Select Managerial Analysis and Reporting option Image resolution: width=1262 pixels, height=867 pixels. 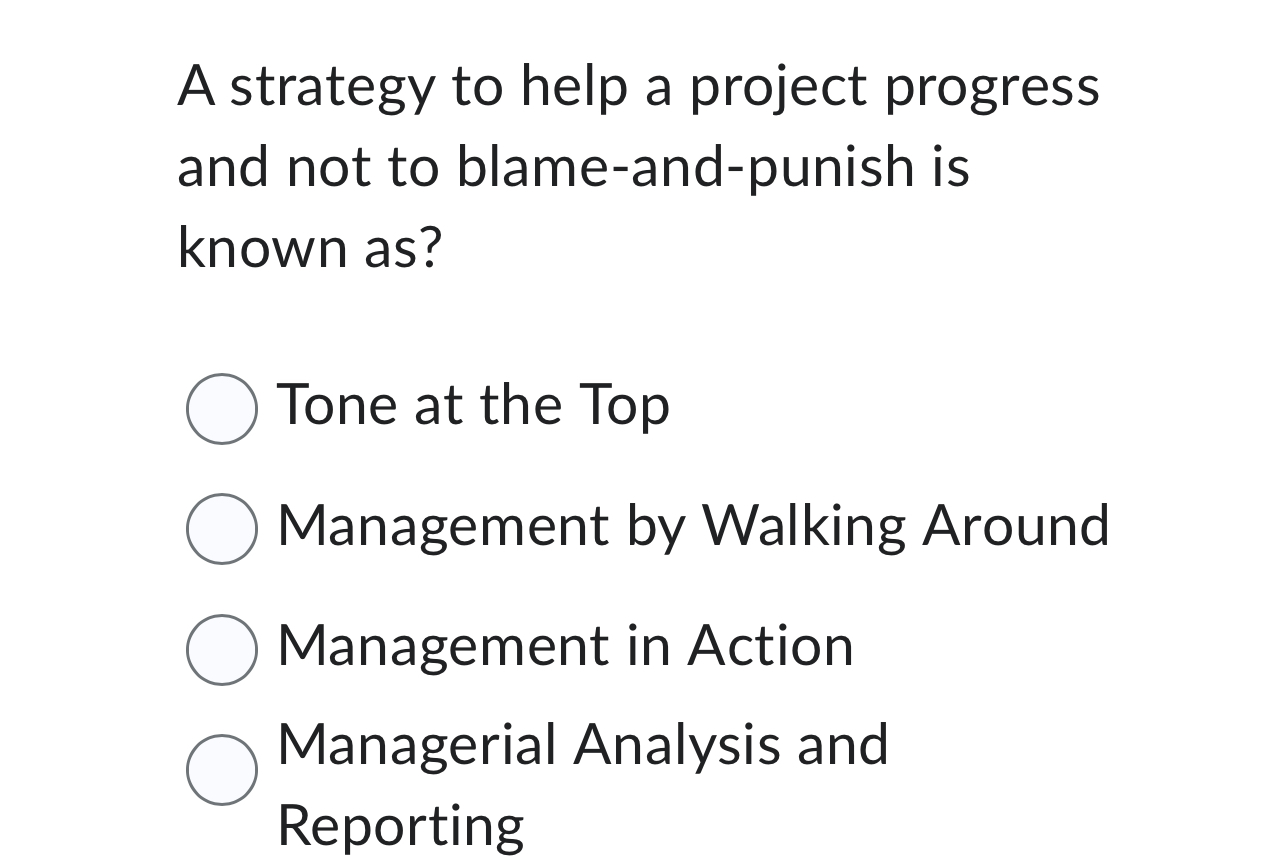[x=222, y=770]
